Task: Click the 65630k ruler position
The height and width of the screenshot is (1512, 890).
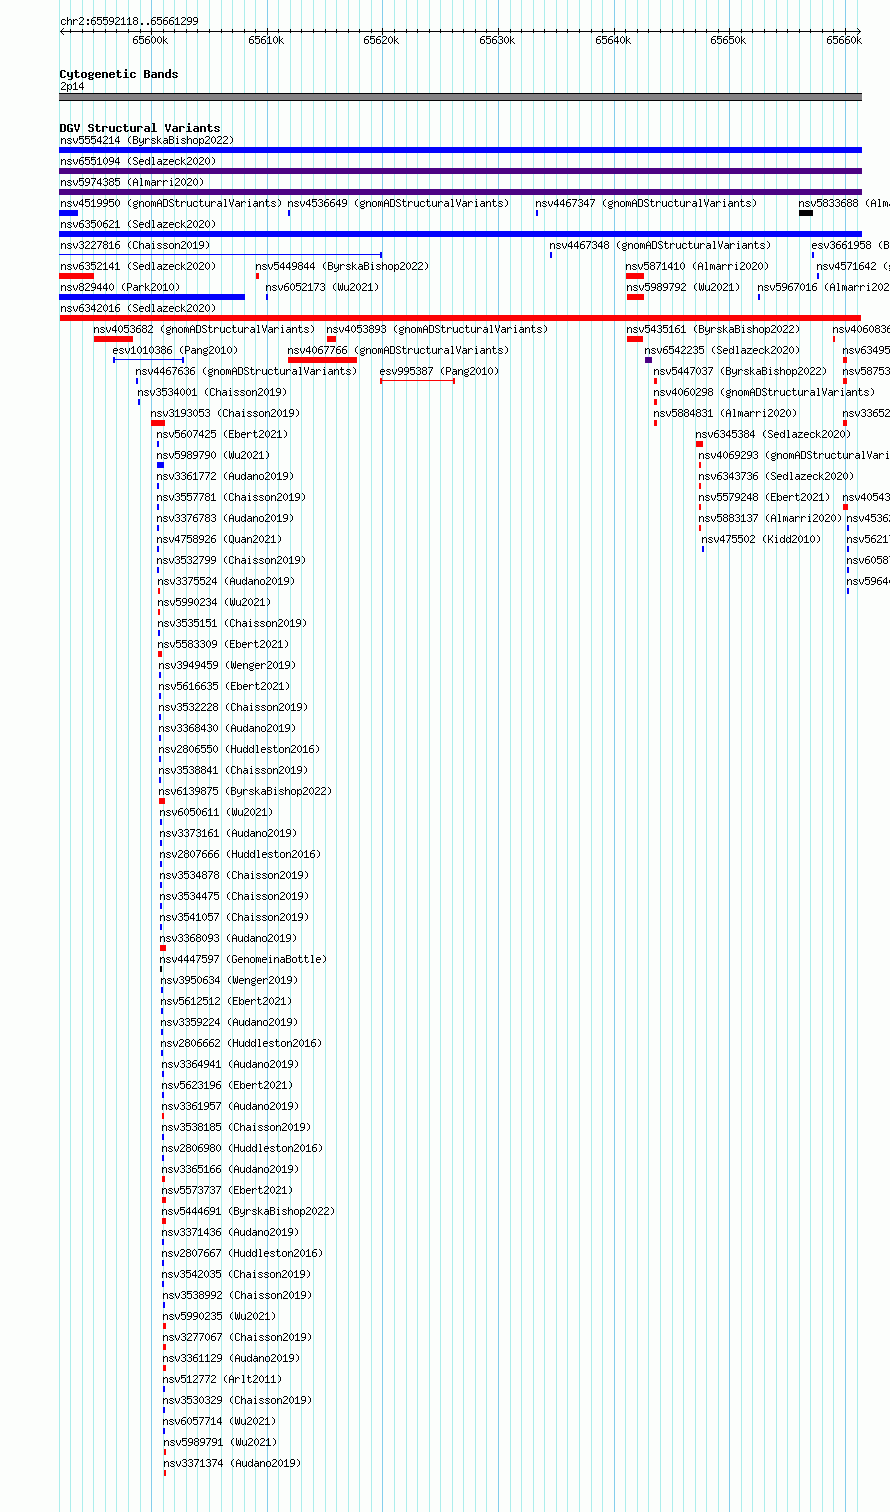Action: point(497,40)
